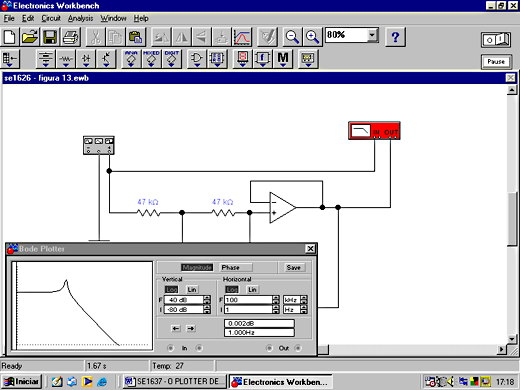
Task: Click vertical scrollbar down arrow
Action: (x=512, y=339)
